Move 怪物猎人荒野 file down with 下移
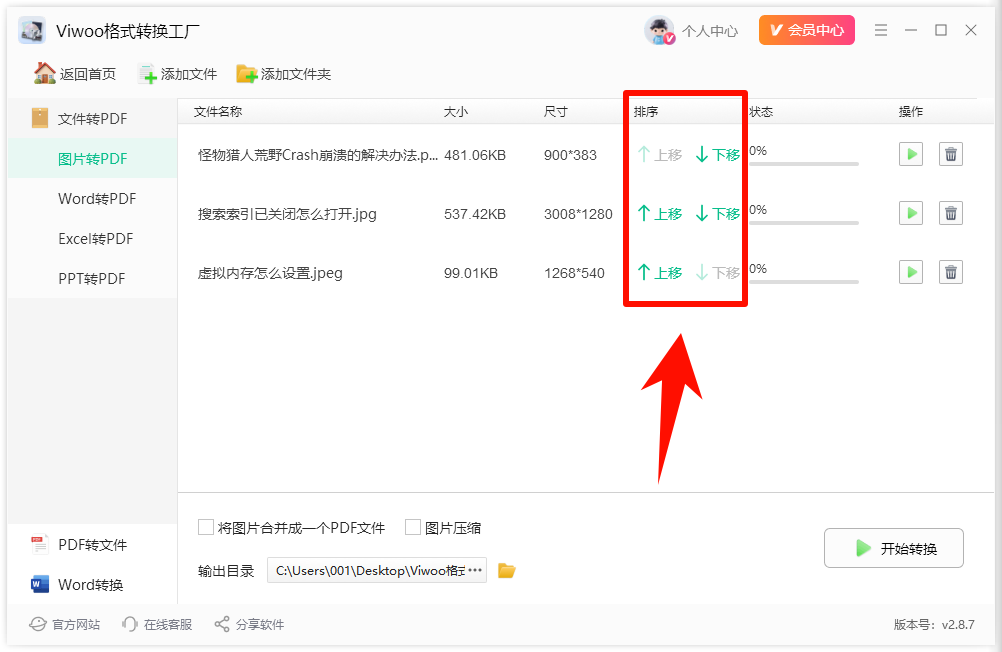 pos(718,155)
